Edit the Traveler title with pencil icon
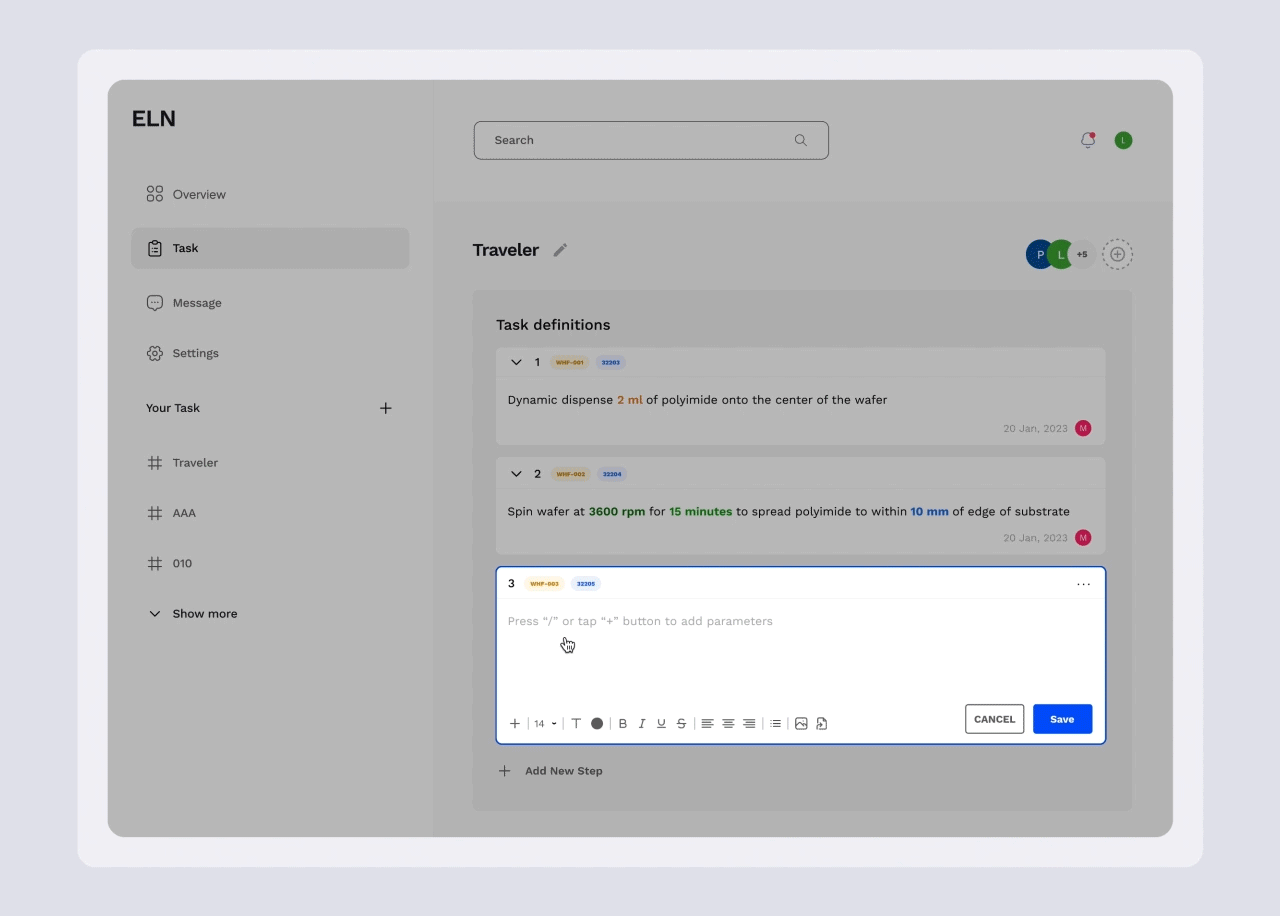This screenshot has height=916, width=1280. click(x=560, y=250)
